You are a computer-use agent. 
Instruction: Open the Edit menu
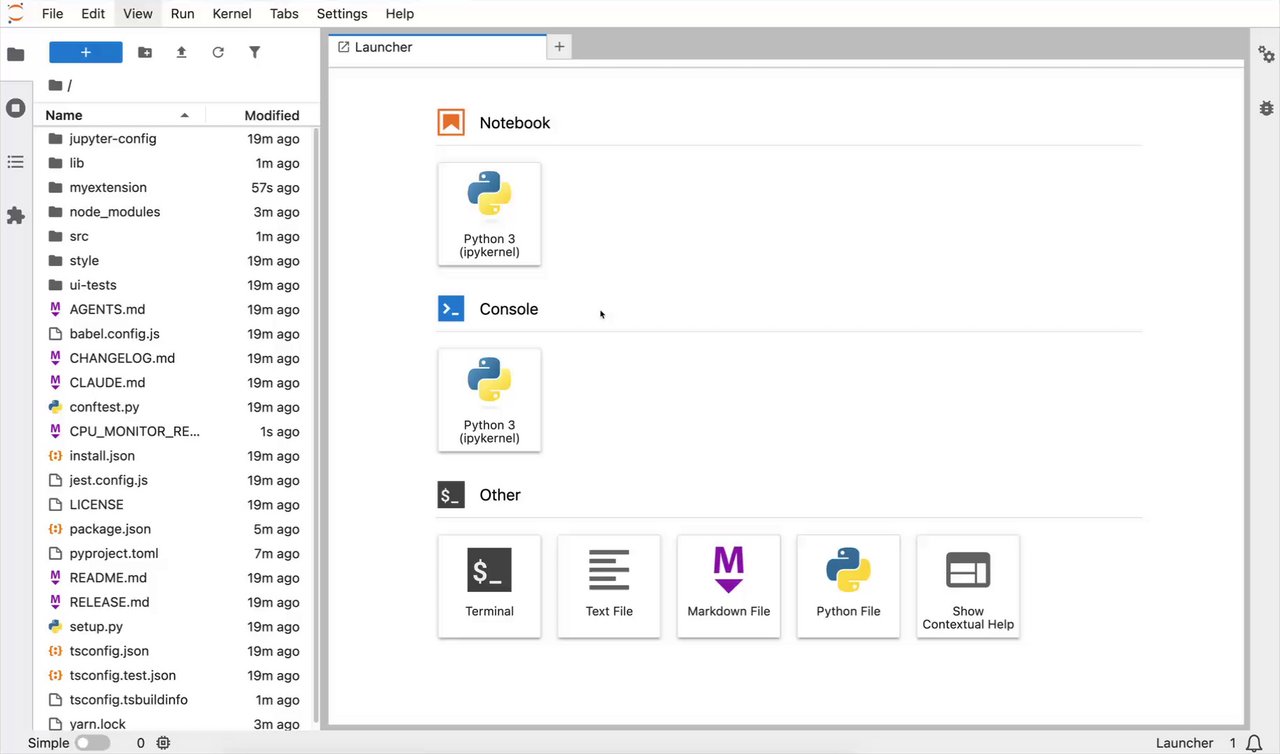tap(93, 14)
